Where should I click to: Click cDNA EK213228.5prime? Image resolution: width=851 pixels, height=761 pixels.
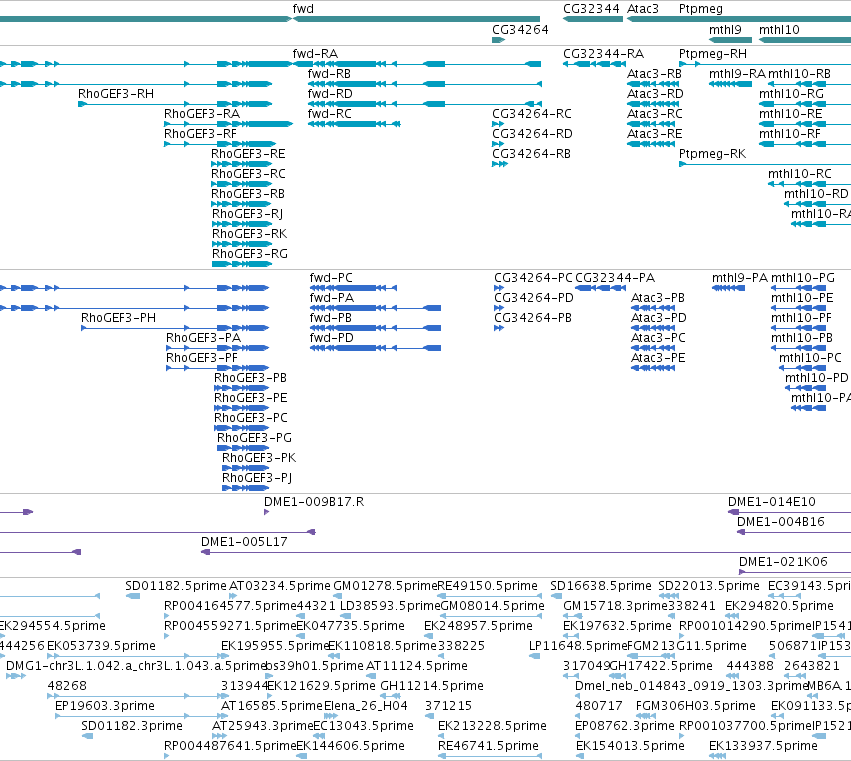[x=442, y=737]
